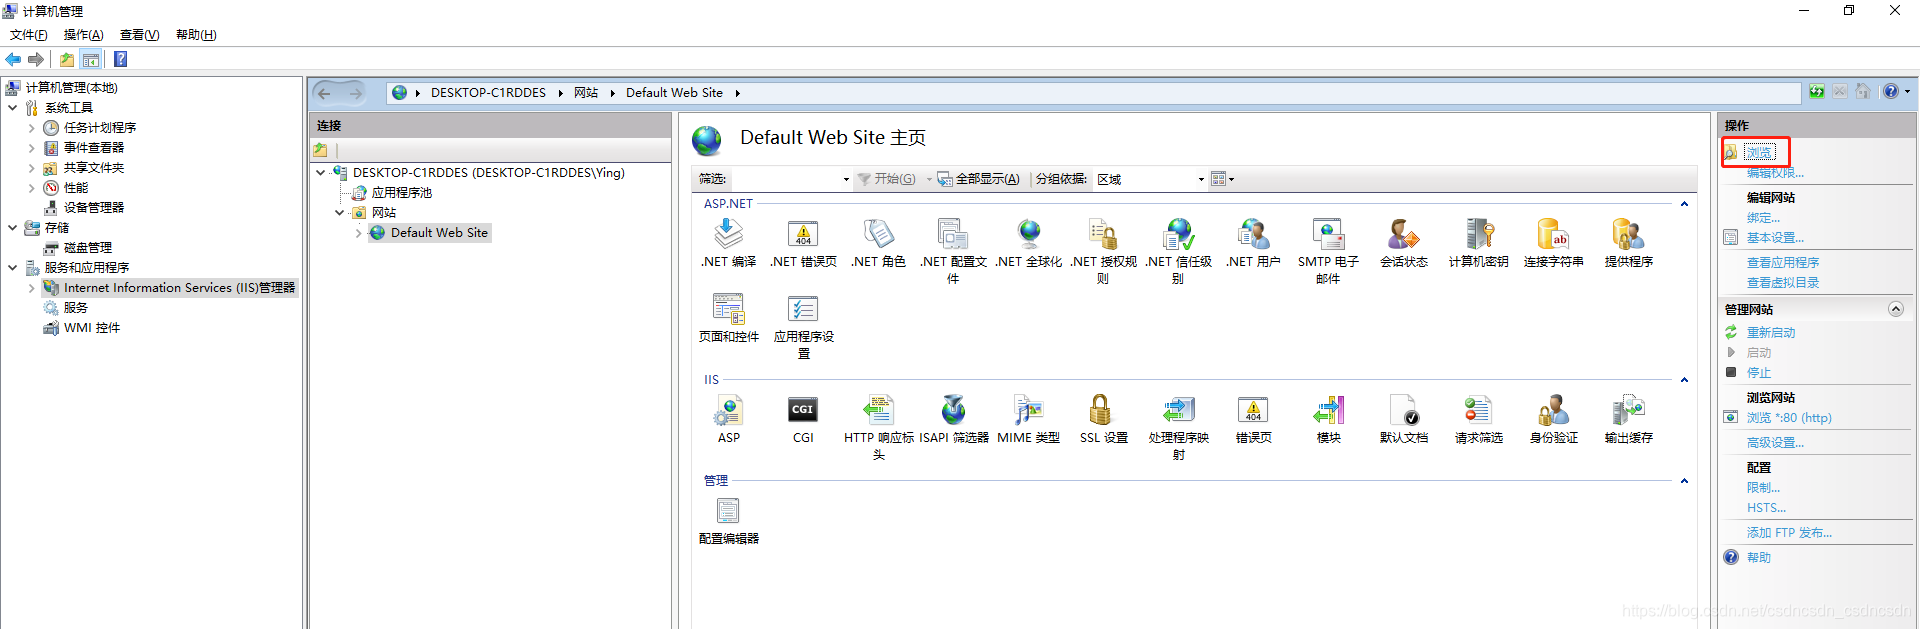The height and width of the screenshot is (629, 1920).
Task: Open the .NET 错误页 icon
Action: pyautogui.click(x=803, y=234)
